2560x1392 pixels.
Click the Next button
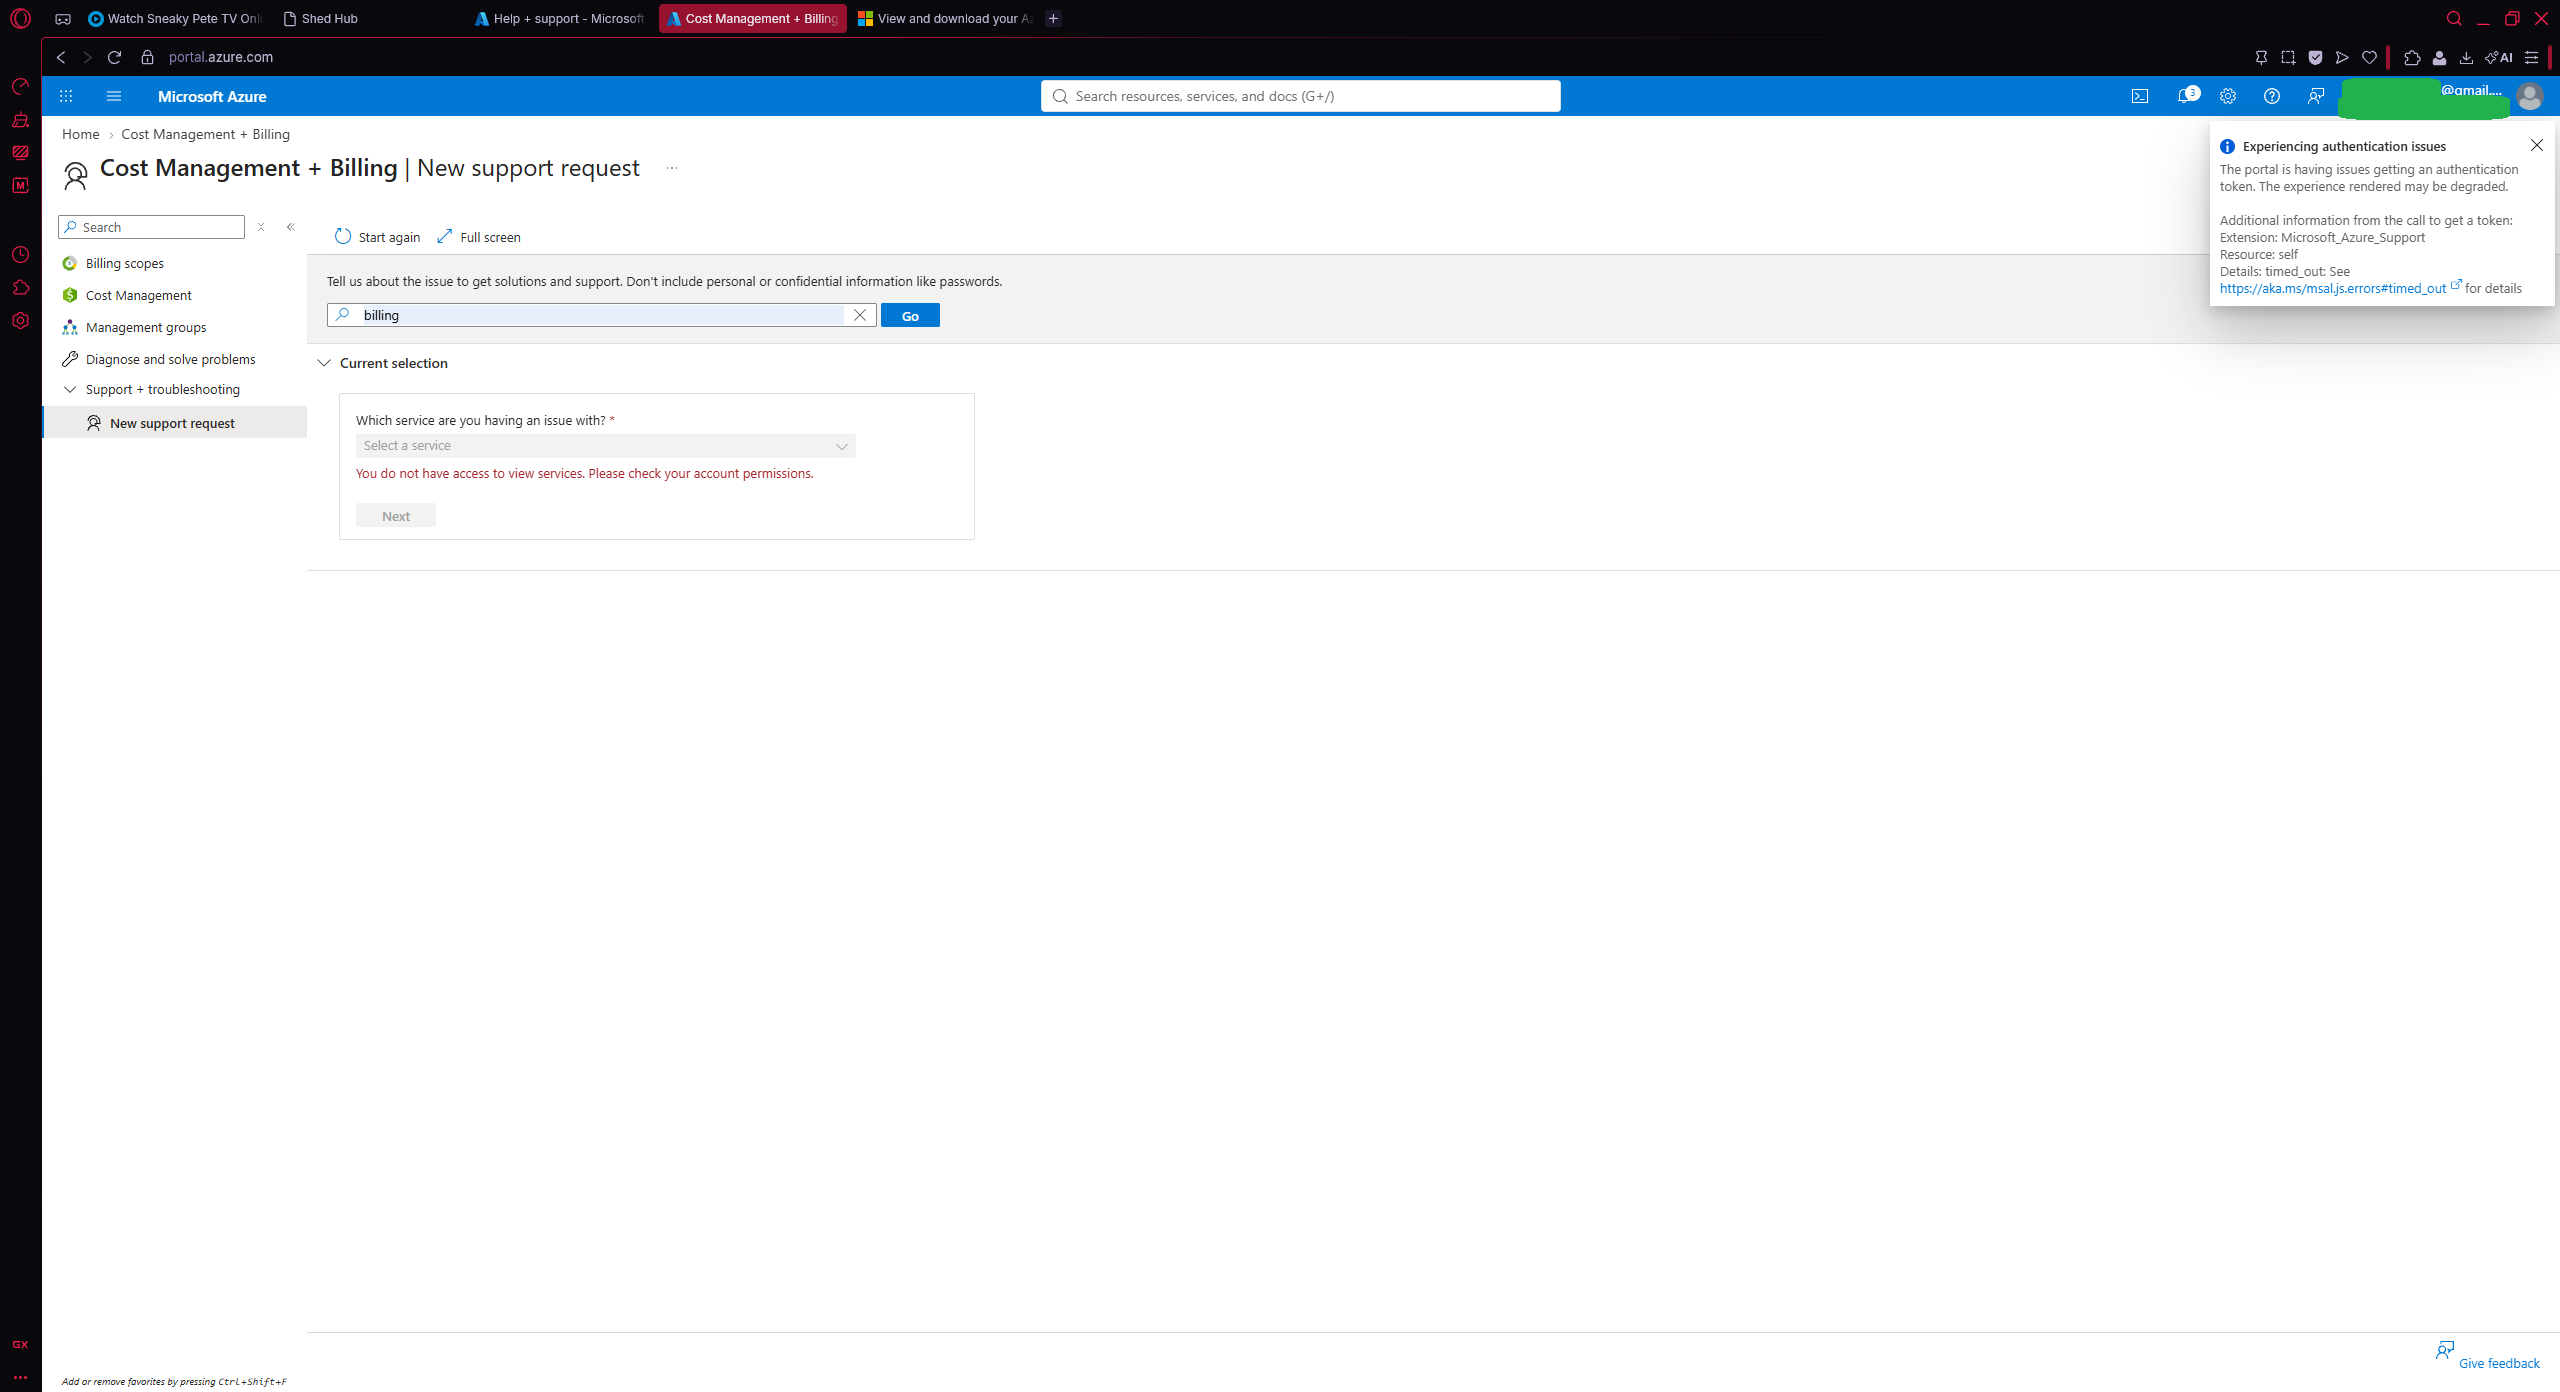click(396, 516)
